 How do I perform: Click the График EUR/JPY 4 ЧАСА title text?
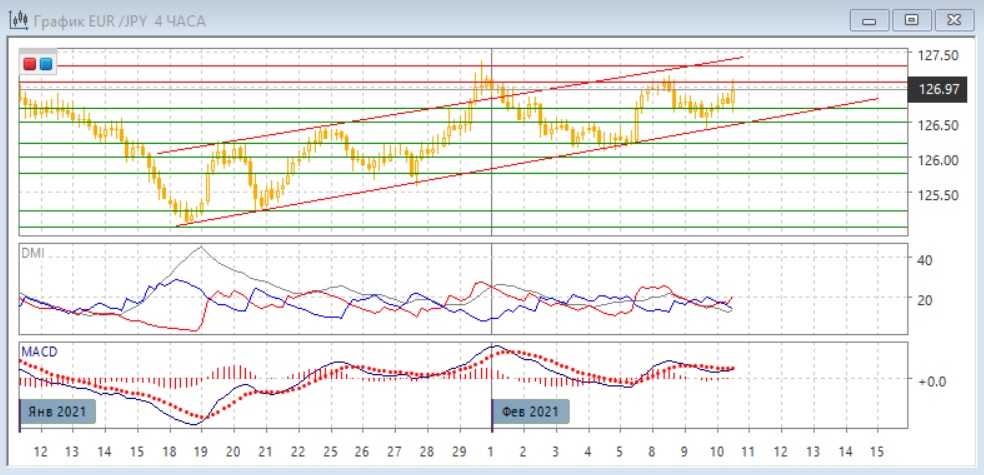[120, 20]
